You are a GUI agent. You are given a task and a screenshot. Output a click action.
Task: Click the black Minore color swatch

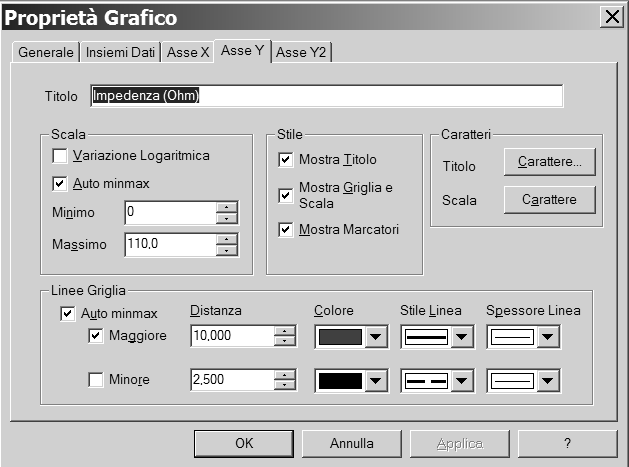[340, 381]
